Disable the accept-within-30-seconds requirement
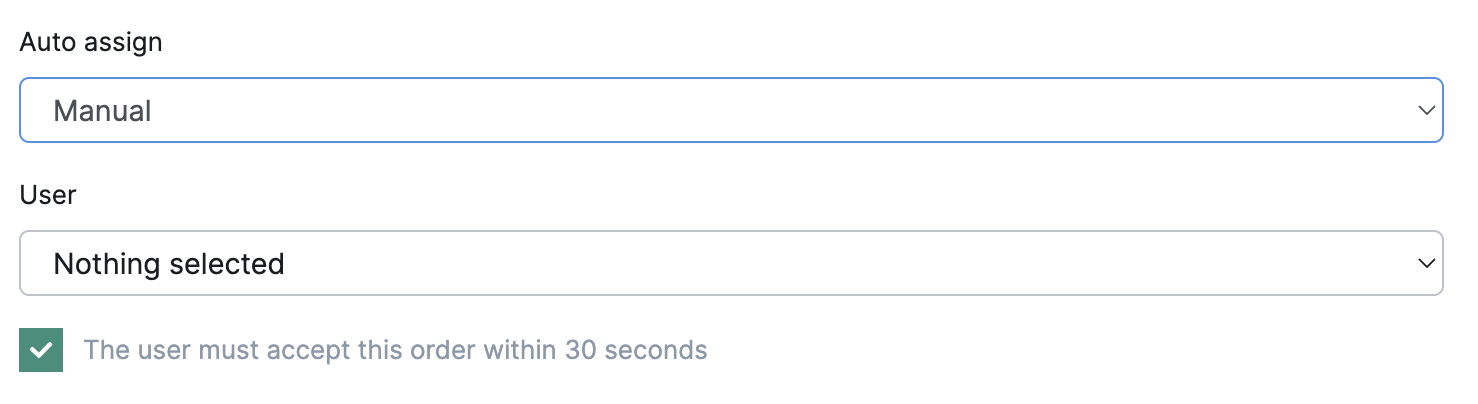Image resolution: width=1478 pixels, height=404 pixels. [41, 350]
